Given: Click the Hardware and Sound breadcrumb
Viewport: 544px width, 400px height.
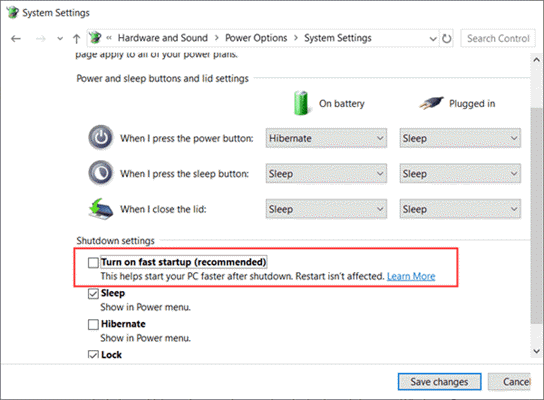Looking at the screenshot, I should pyautogui.click(x=163, y=38).
